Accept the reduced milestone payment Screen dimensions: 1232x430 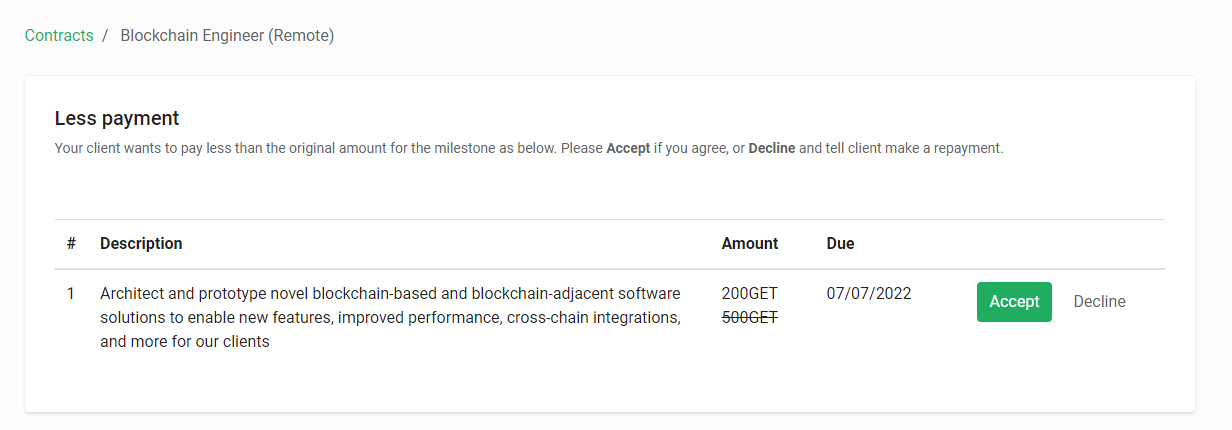point(1014,301)
